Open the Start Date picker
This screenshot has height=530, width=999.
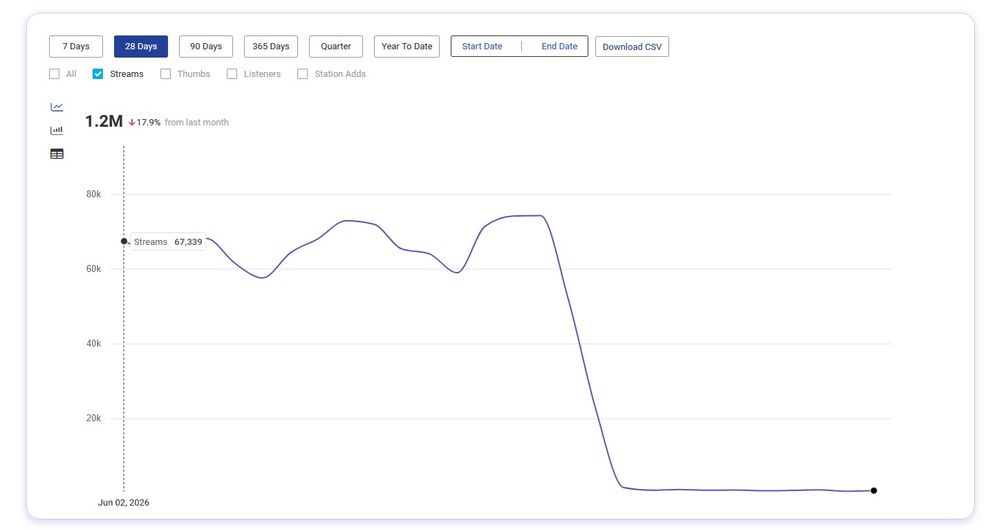482,47
